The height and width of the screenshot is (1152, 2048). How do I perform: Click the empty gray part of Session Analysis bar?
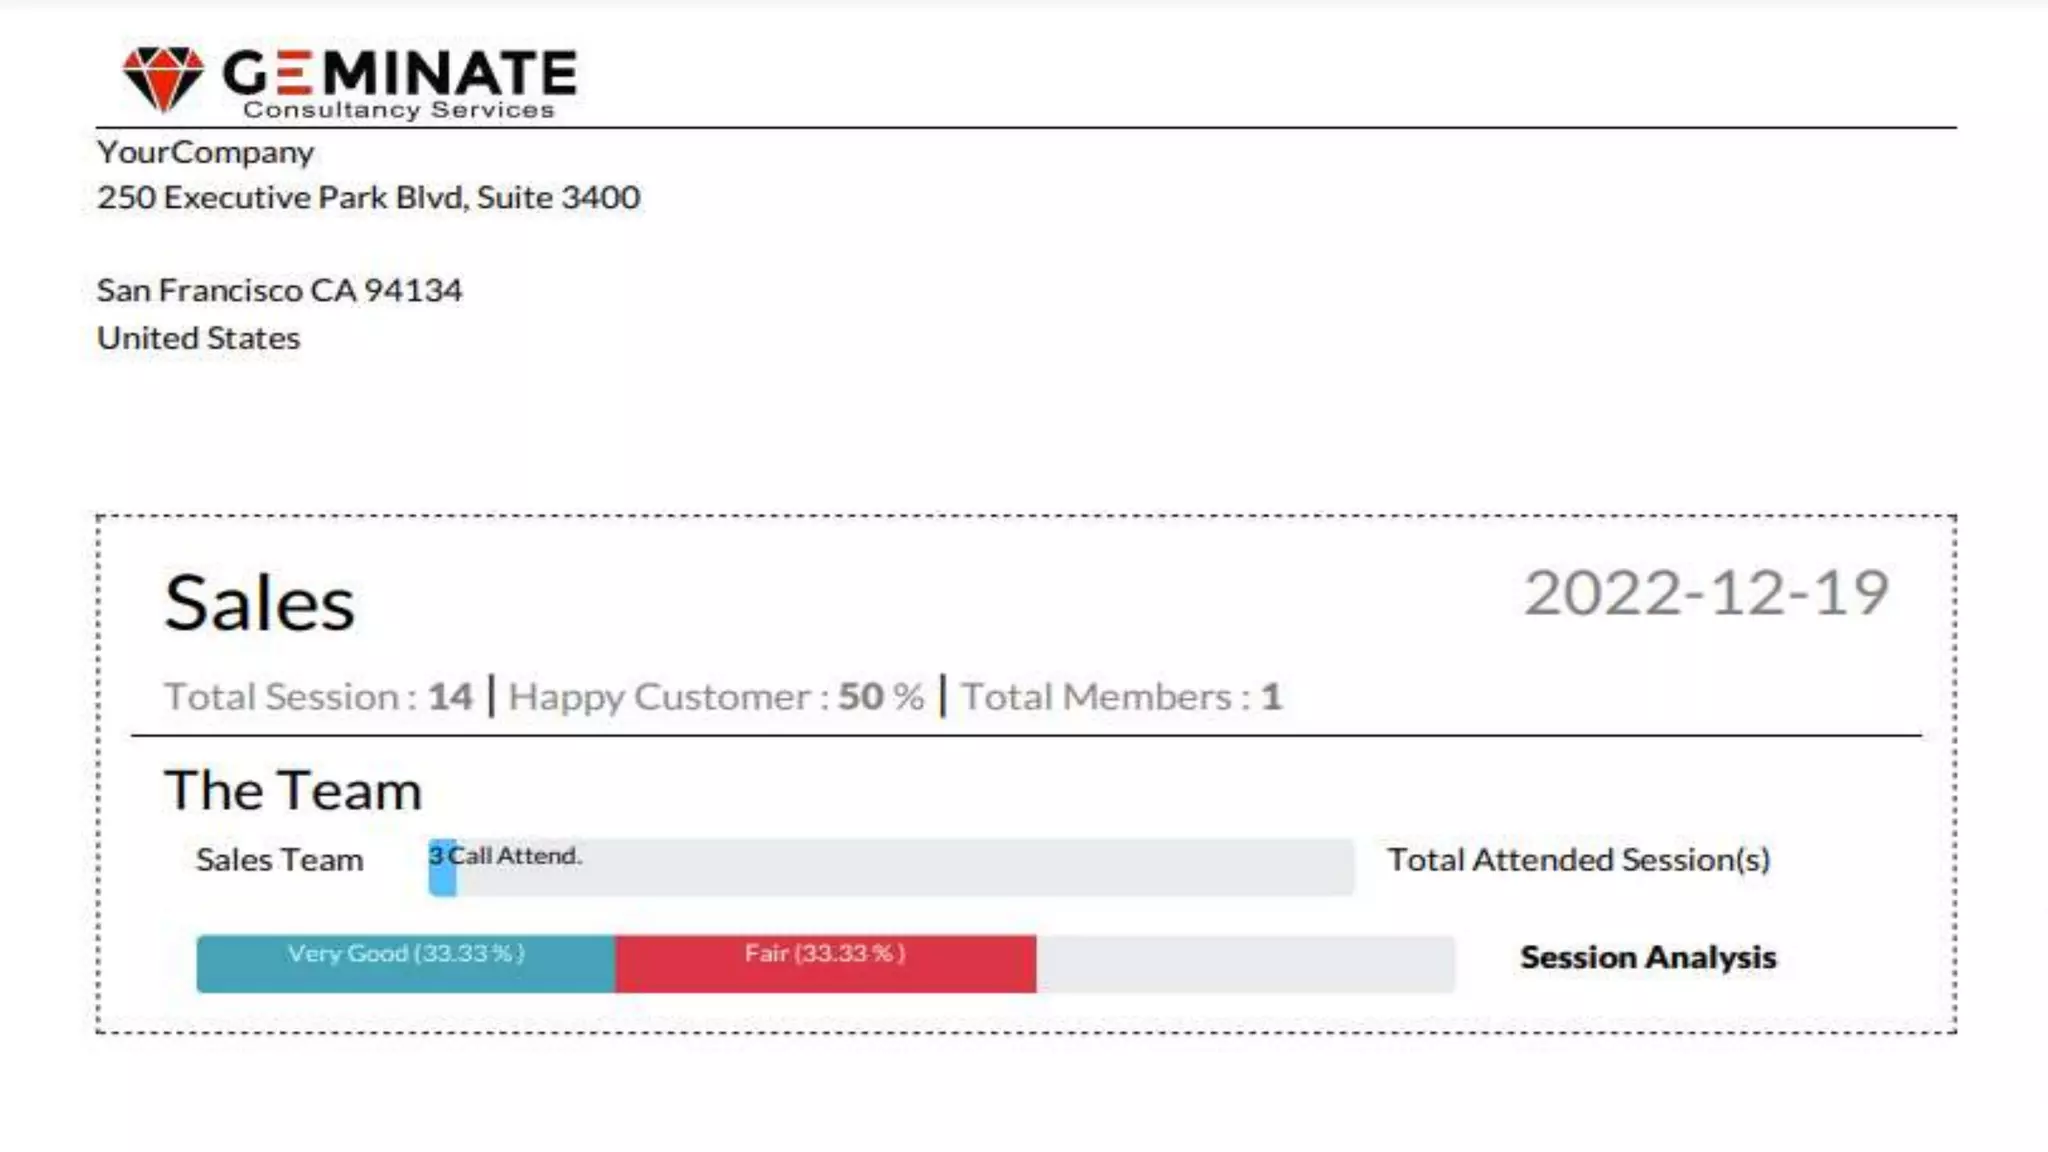click(1245, 964)
